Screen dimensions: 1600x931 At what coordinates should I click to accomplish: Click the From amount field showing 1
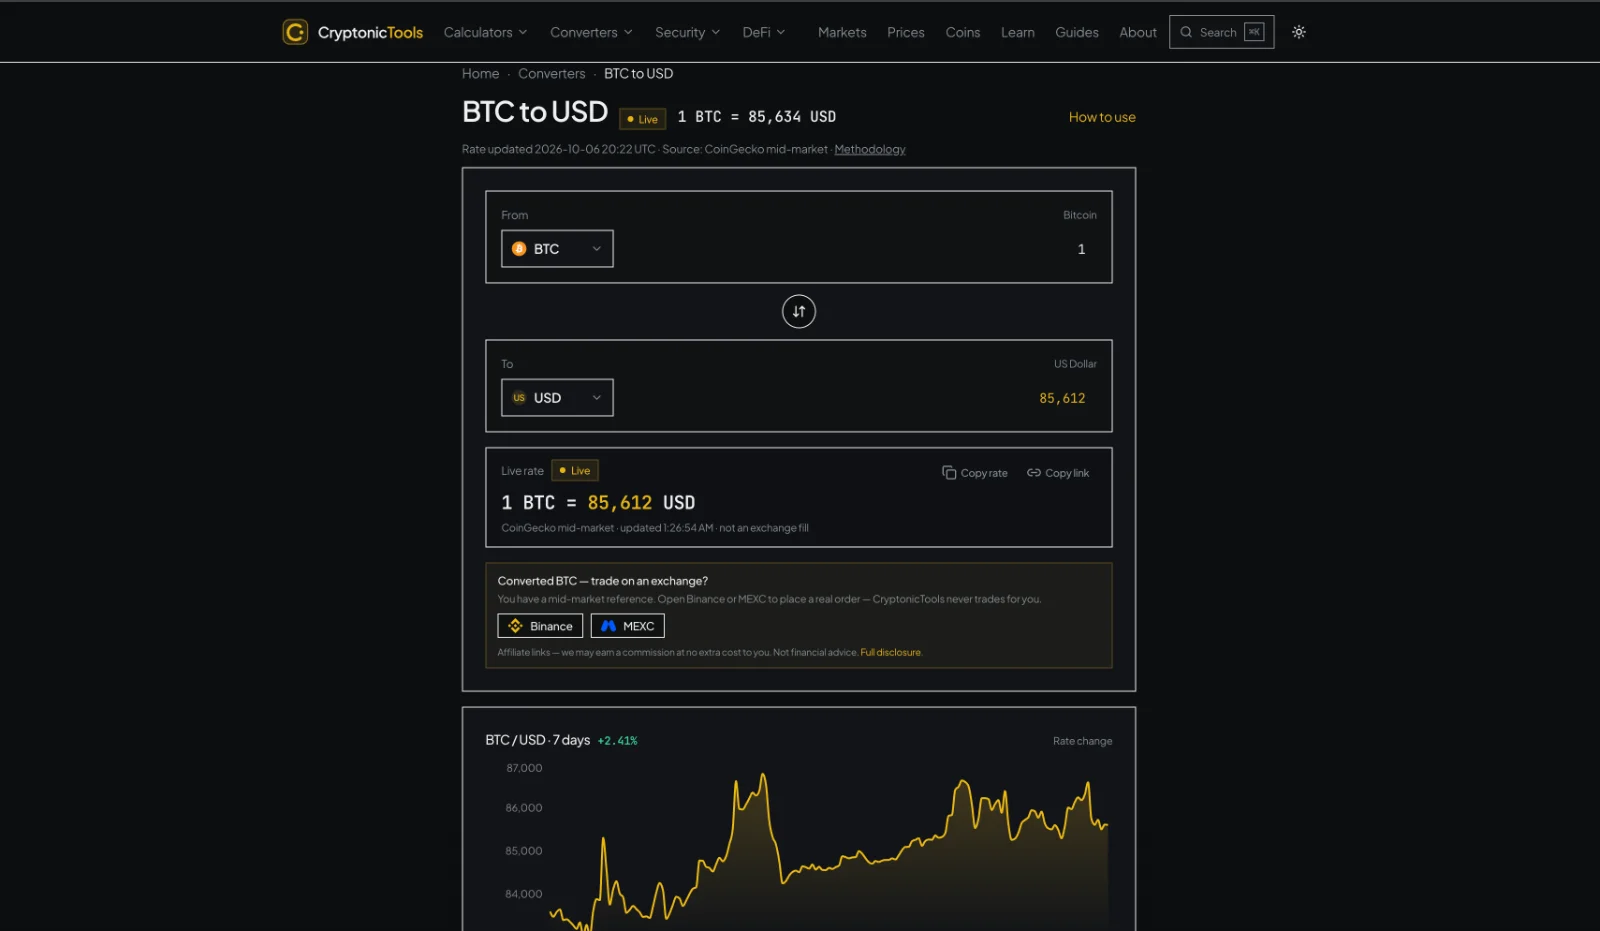(x=1081, y=249)
